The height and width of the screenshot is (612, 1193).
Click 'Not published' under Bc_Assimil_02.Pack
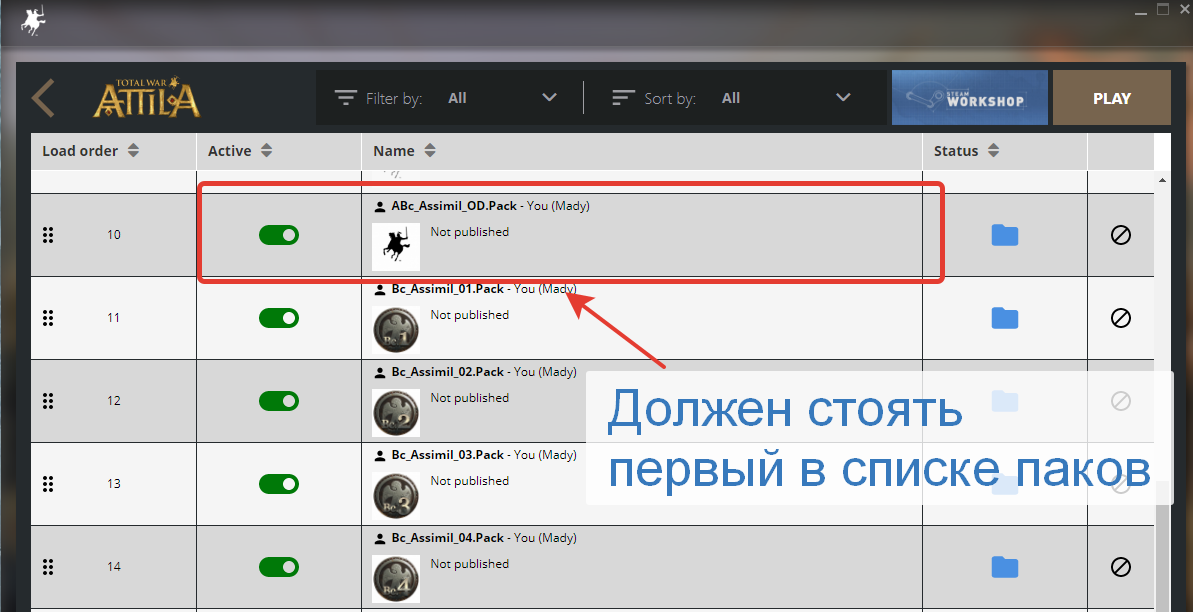[x=469, y=397]
